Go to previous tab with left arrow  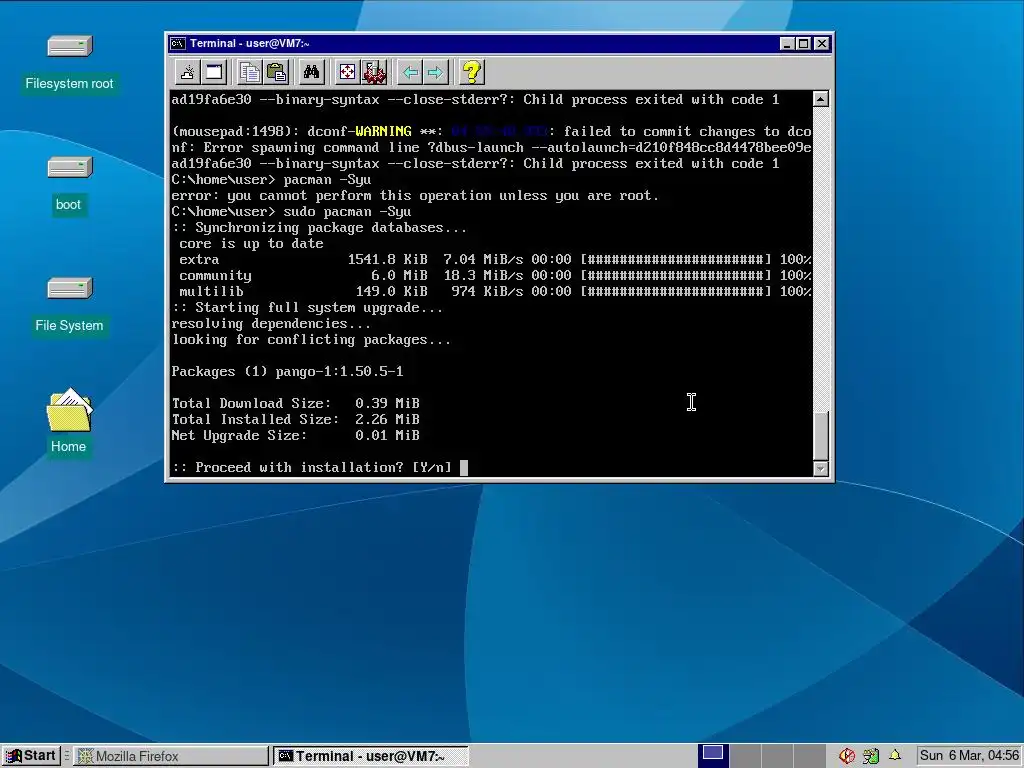tap(410, 72)
